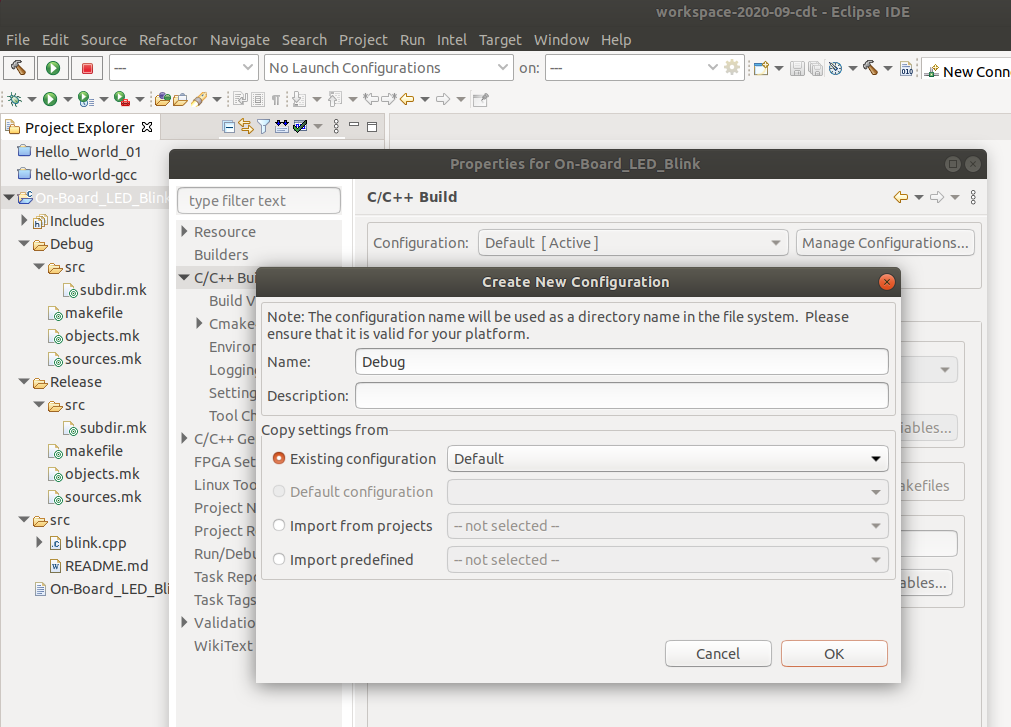The width and height of the screenshot is (1011, 727).
Task: Open the Refactor menu
Action: tap(168, 40)
